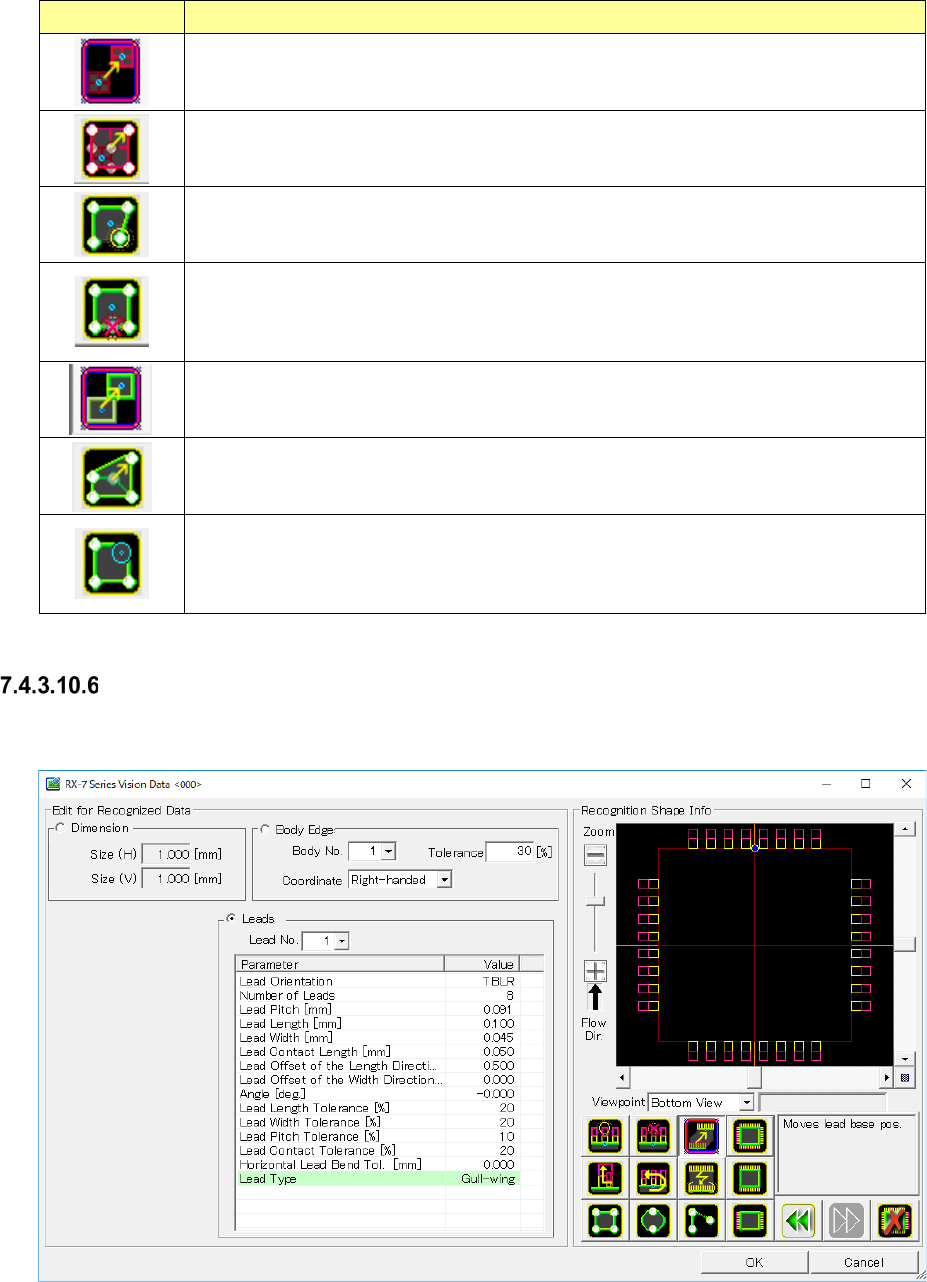Select the Leads radio button
Screen dimensions: 927x1282
coord(232,918)
